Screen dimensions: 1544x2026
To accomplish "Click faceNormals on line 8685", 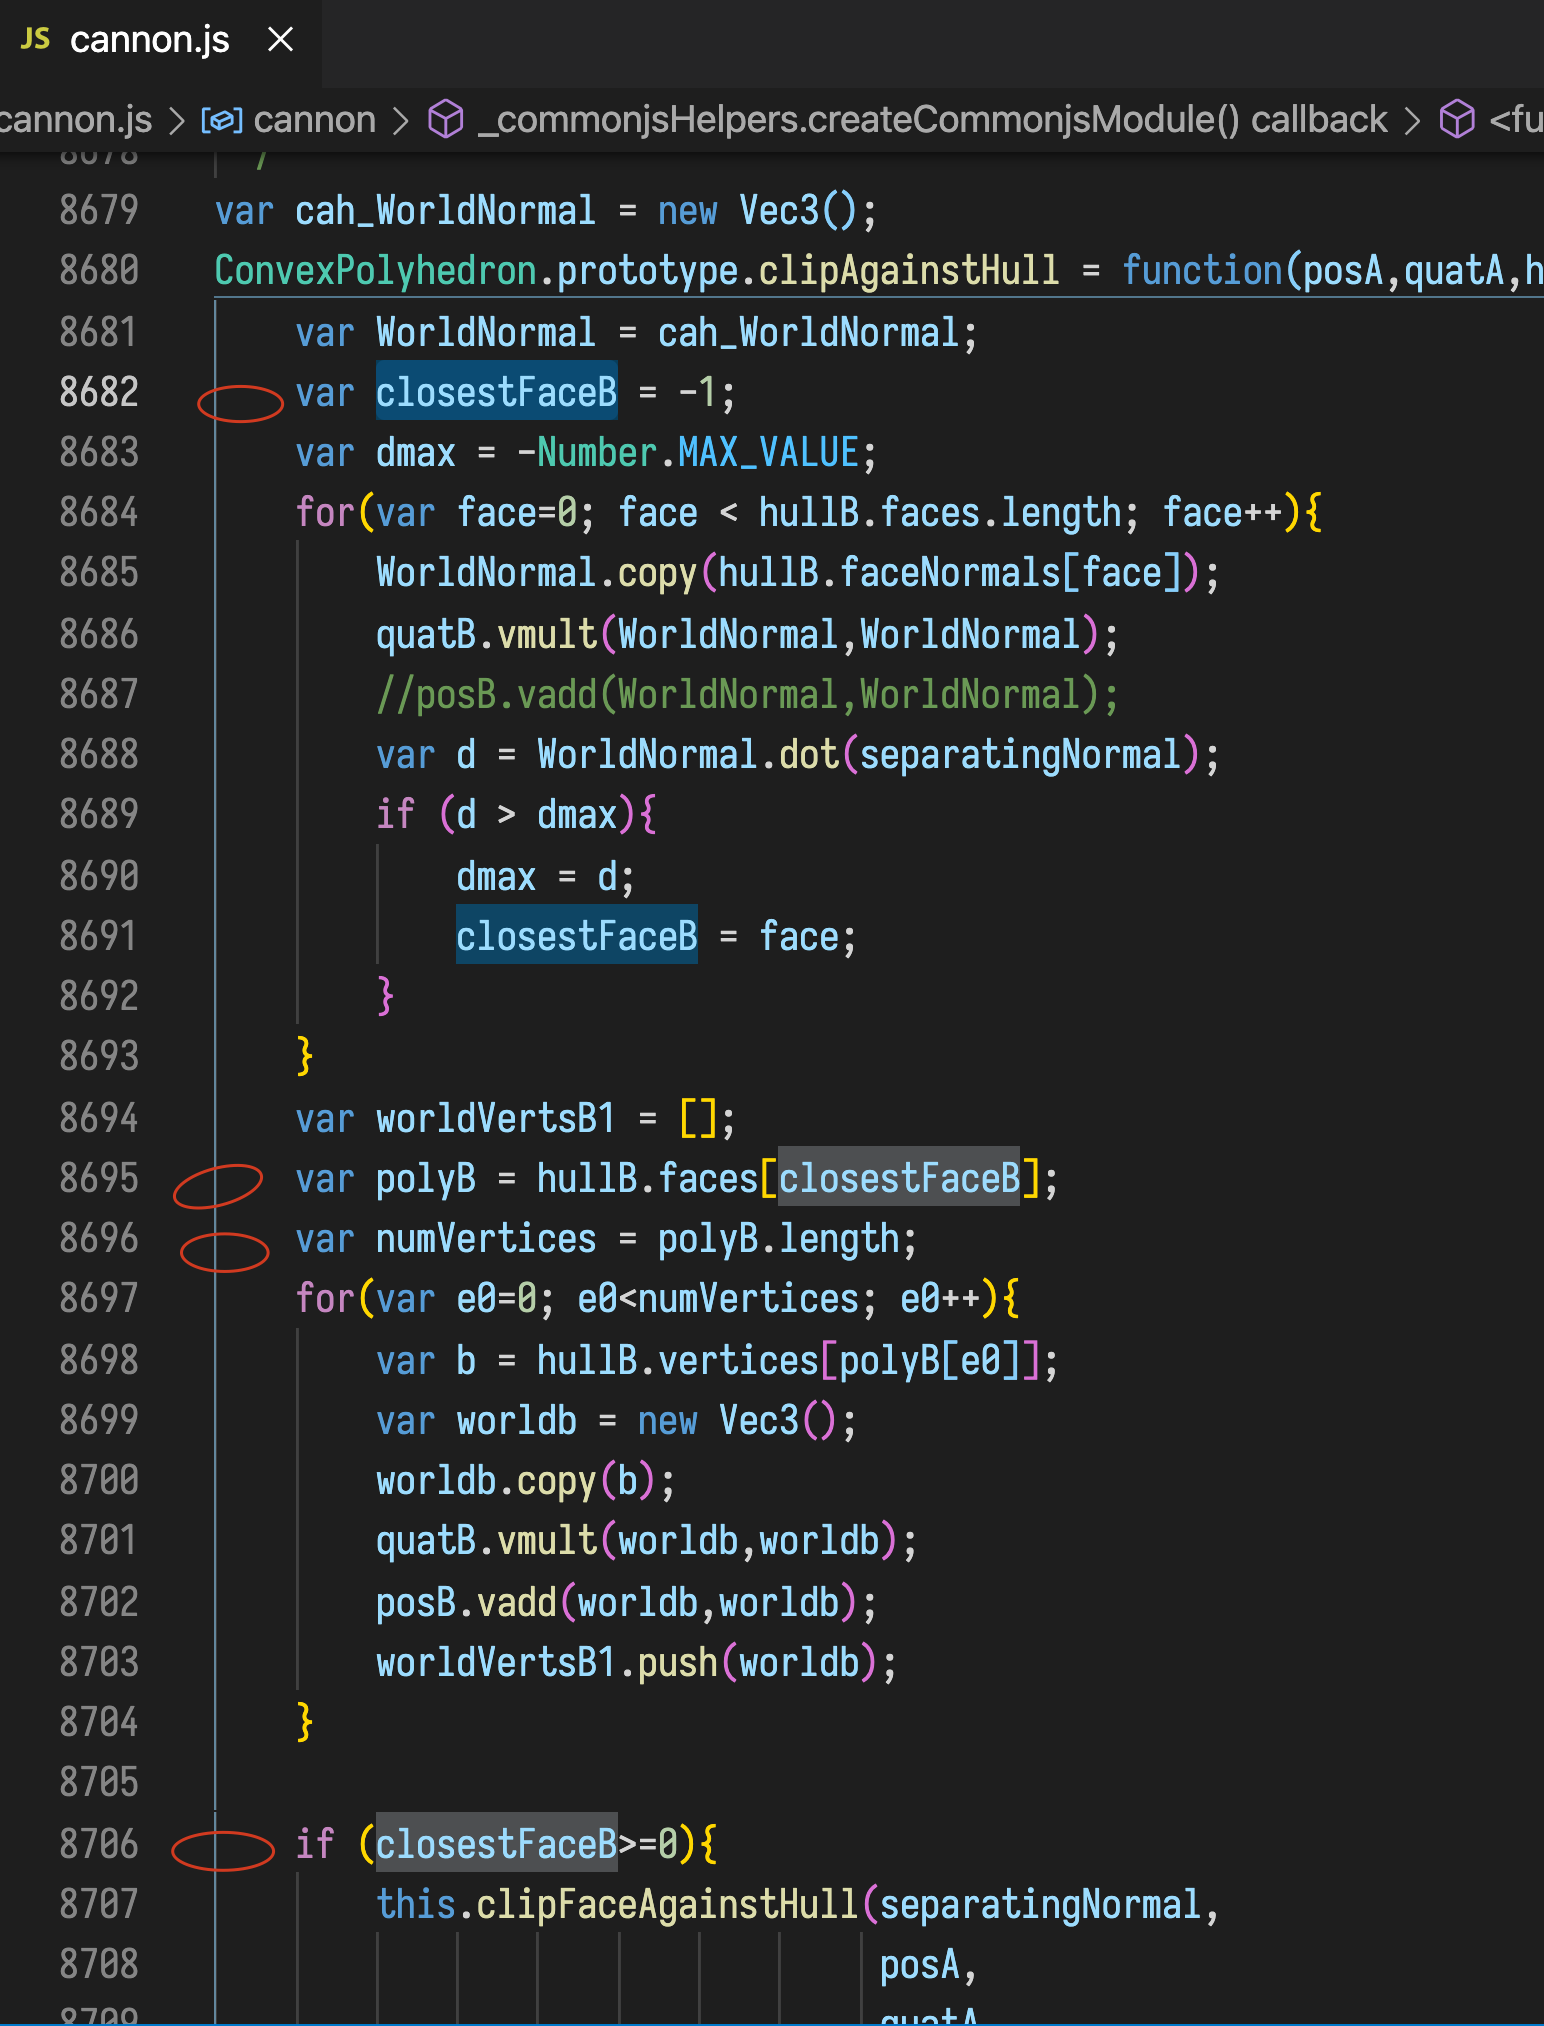I will (x=949, y=573).
